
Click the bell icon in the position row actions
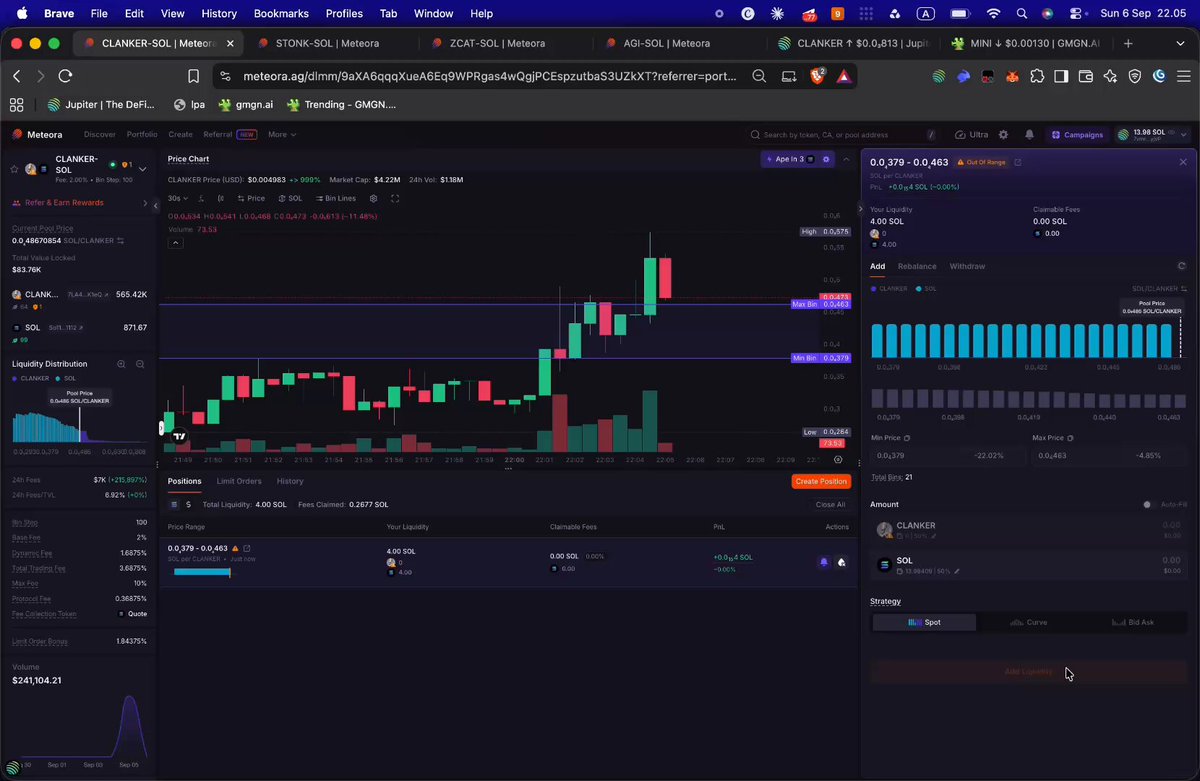pos(824,562)
